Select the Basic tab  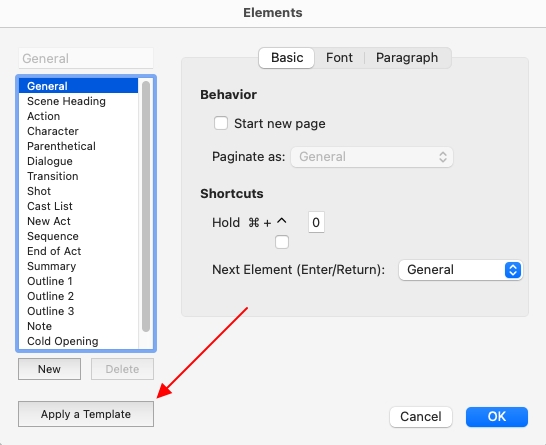[x=287, y=57]
